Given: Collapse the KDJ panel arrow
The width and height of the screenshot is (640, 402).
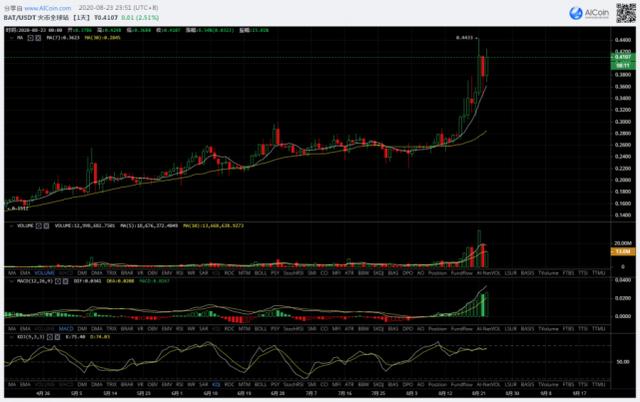Looking at the screenshot, I should (x=11, y=337).
